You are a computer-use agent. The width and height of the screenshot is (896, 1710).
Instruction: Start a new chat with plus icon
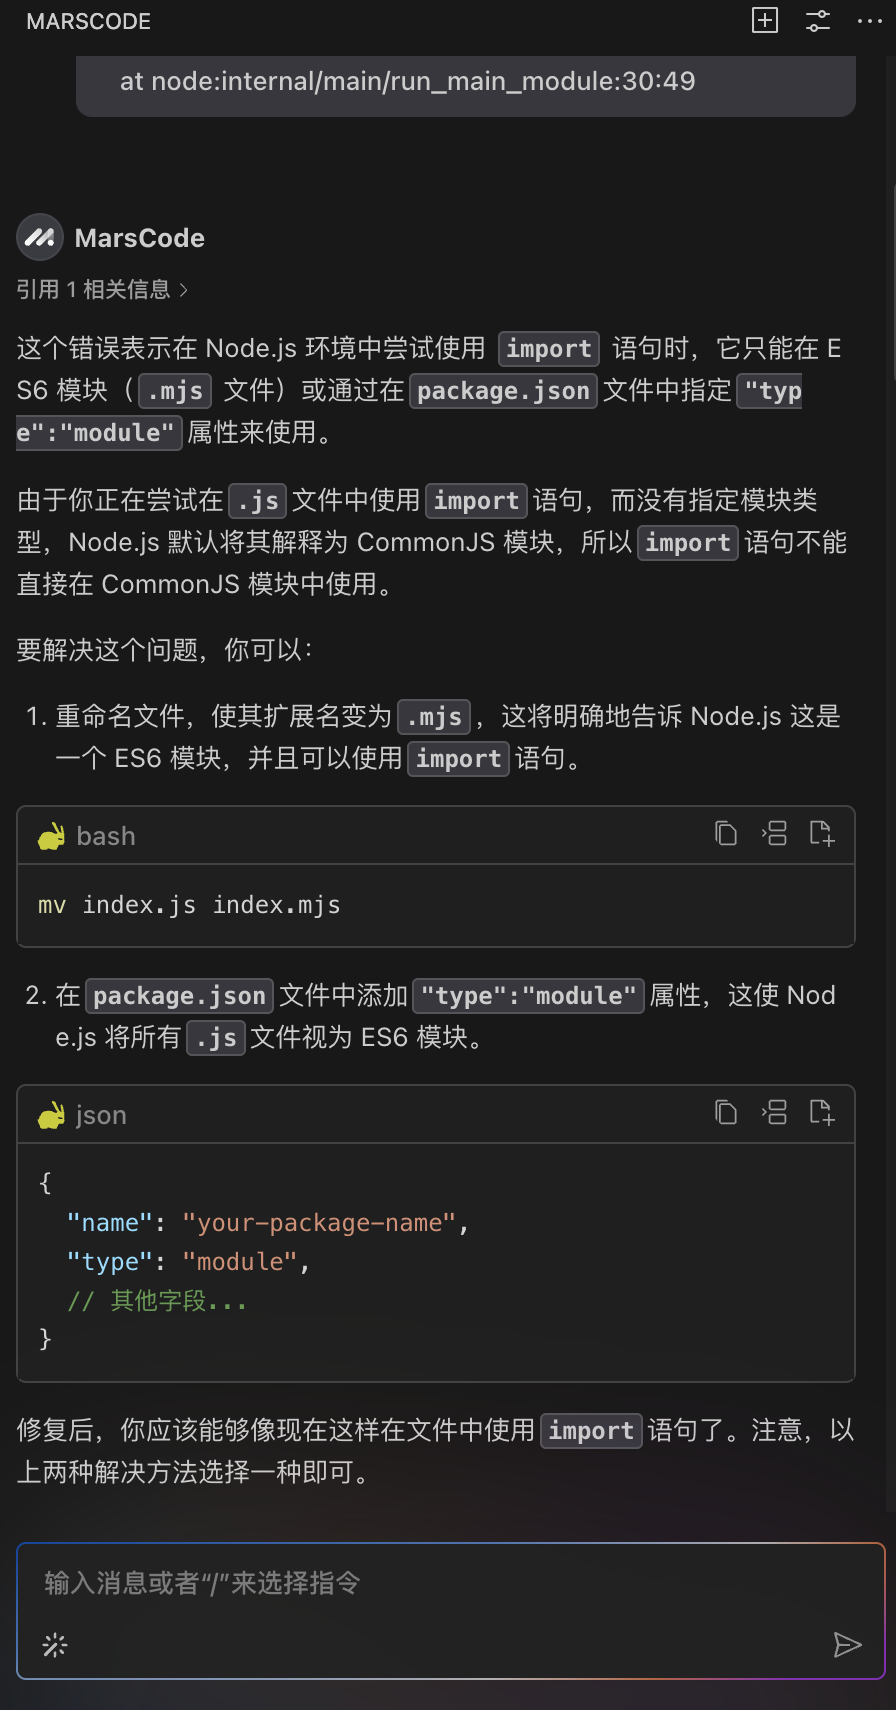click(765, 21)
